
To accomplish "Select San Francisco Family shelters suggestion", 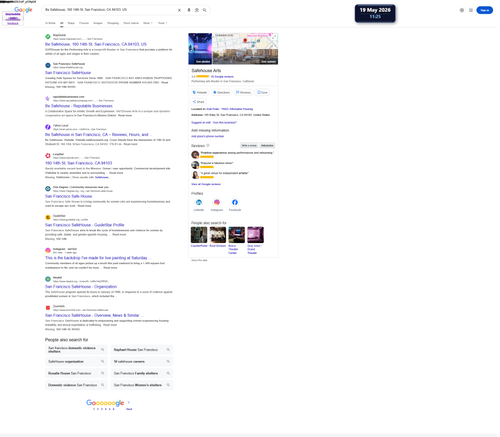I will tap(142, 373).
